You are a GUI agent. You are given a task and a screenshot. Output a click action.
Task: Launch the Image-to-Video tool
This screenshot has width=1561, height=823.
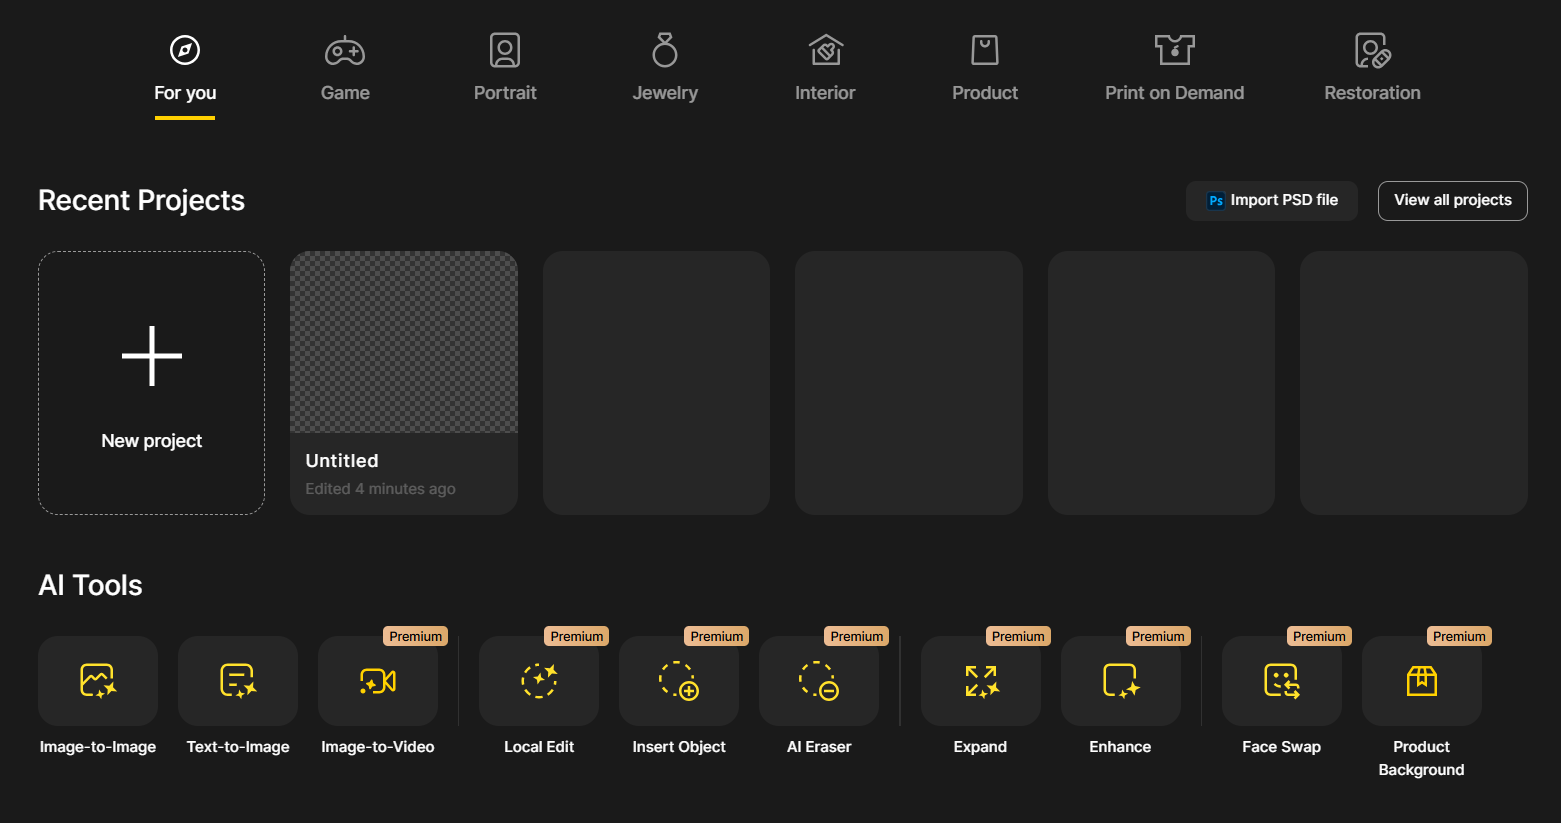coord(378,681)
